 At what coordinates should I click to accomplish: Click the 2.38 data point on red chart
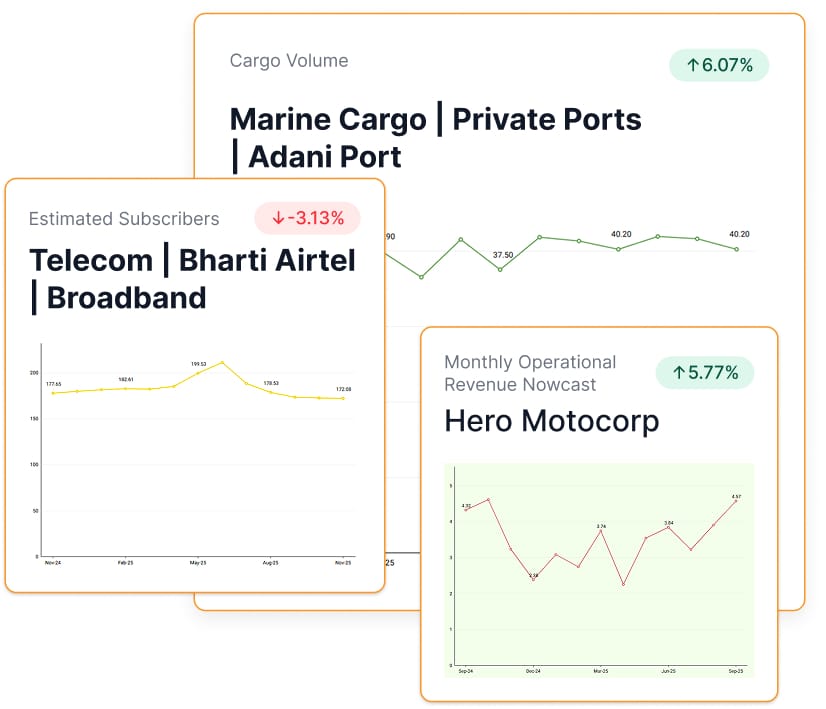(534, 579)
